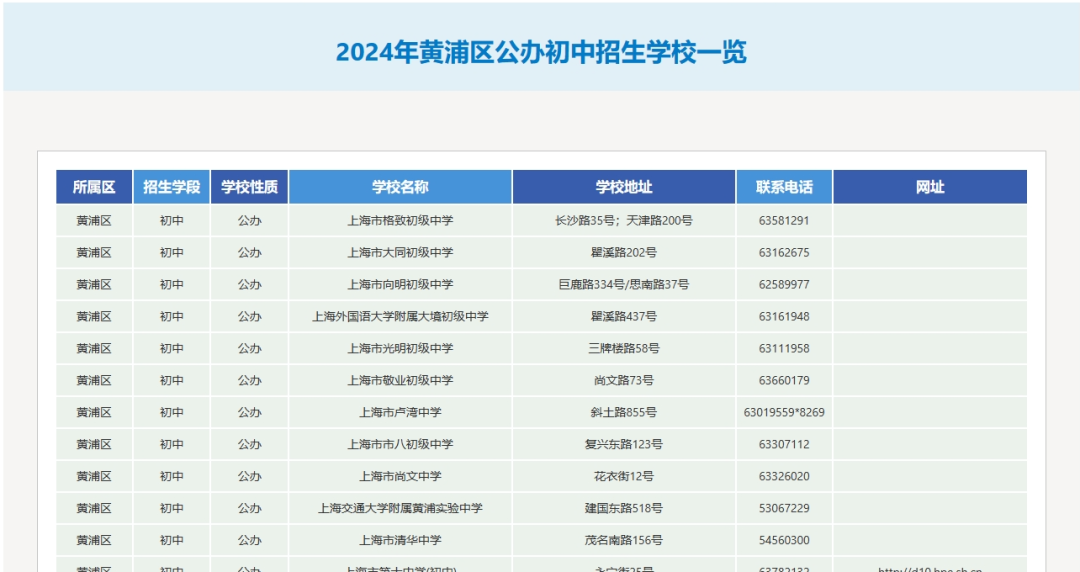
Task: Click 黄浦区 in the 上海市格致初级中学 row
Action: click(x=94, y=221)
